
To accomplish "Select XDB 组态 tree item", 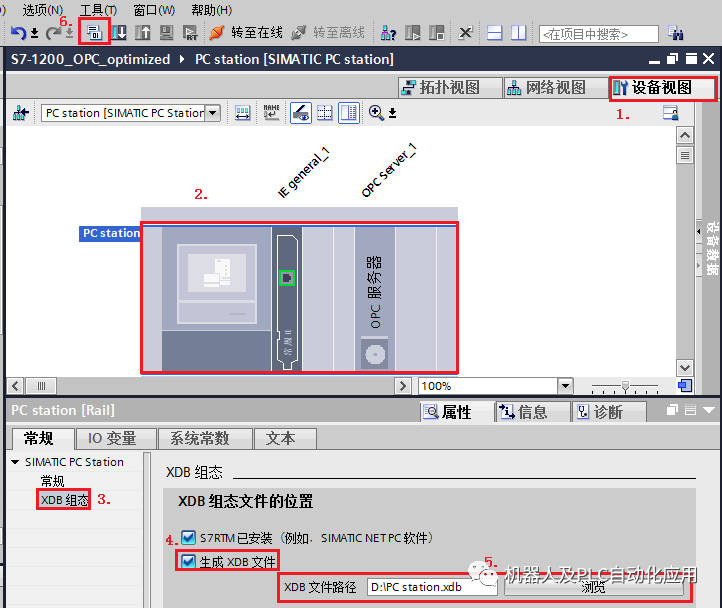I will coord(64,500).
